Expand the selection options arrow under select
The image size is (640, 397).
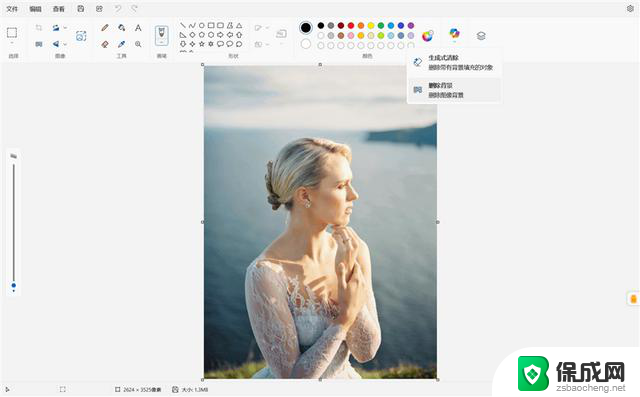(x=12, y=43)
